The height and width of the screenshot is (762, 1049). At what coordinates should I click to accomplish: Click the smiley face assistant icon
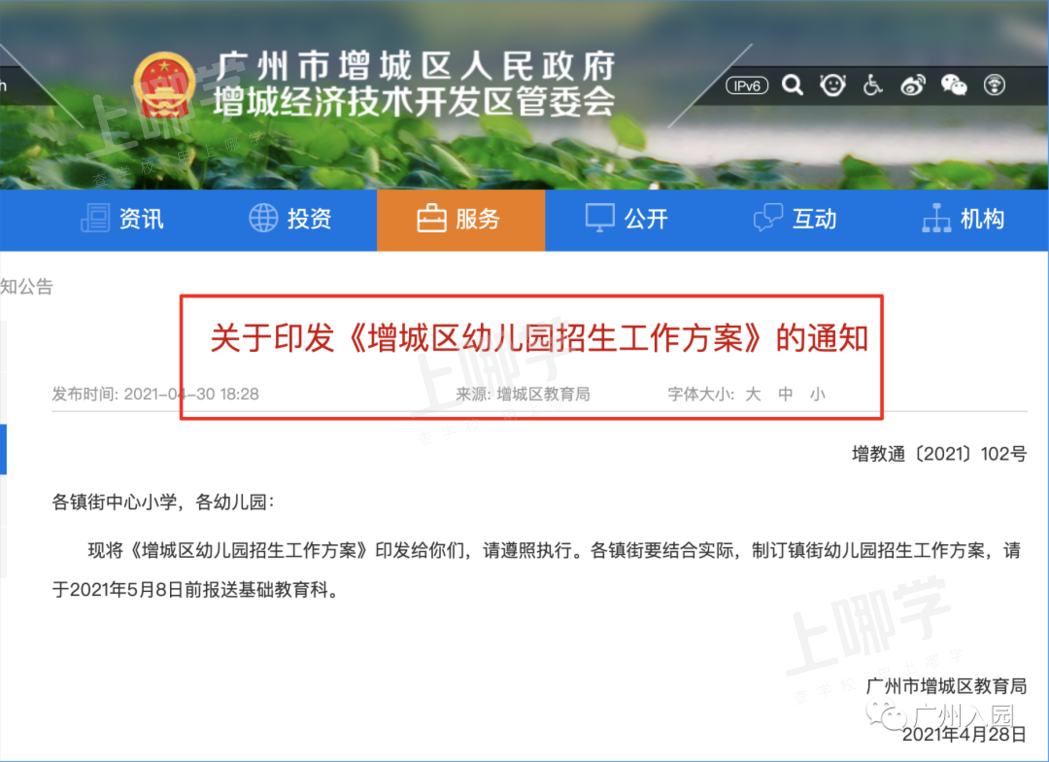[x=832, y=85]
